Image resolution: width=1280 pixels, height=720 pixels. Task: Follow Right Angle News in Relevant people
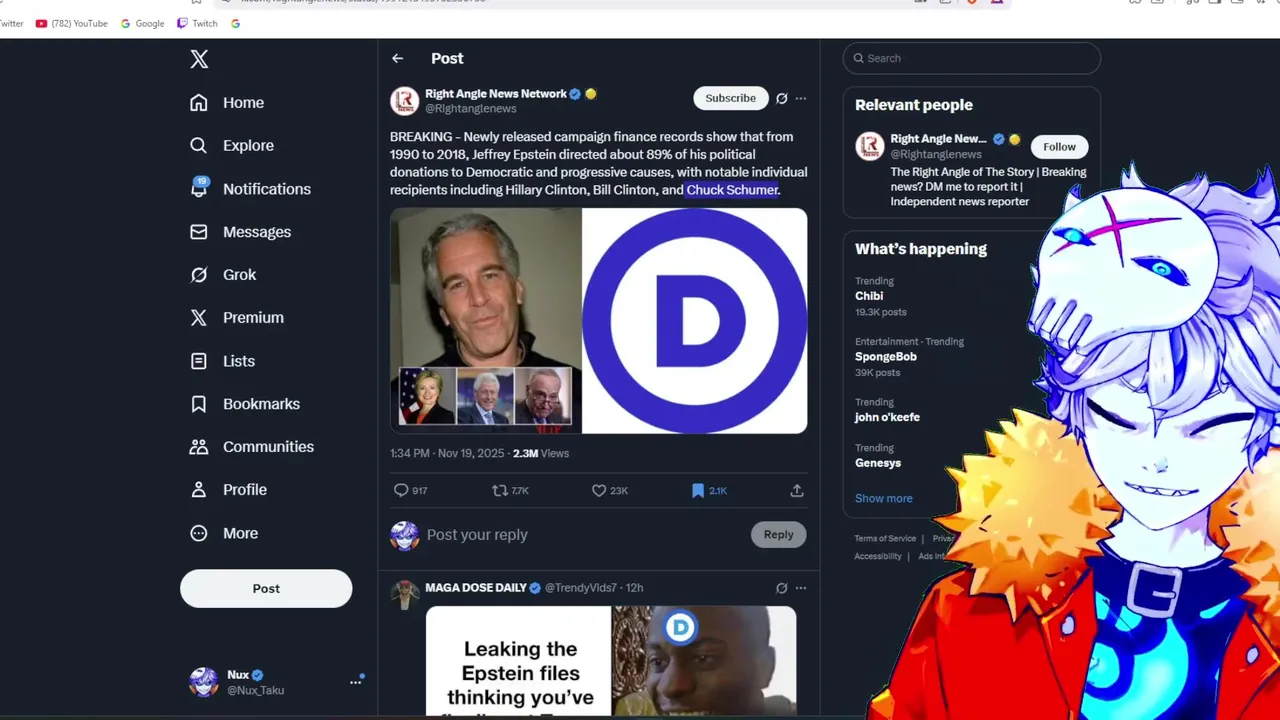coord(1059,147)
